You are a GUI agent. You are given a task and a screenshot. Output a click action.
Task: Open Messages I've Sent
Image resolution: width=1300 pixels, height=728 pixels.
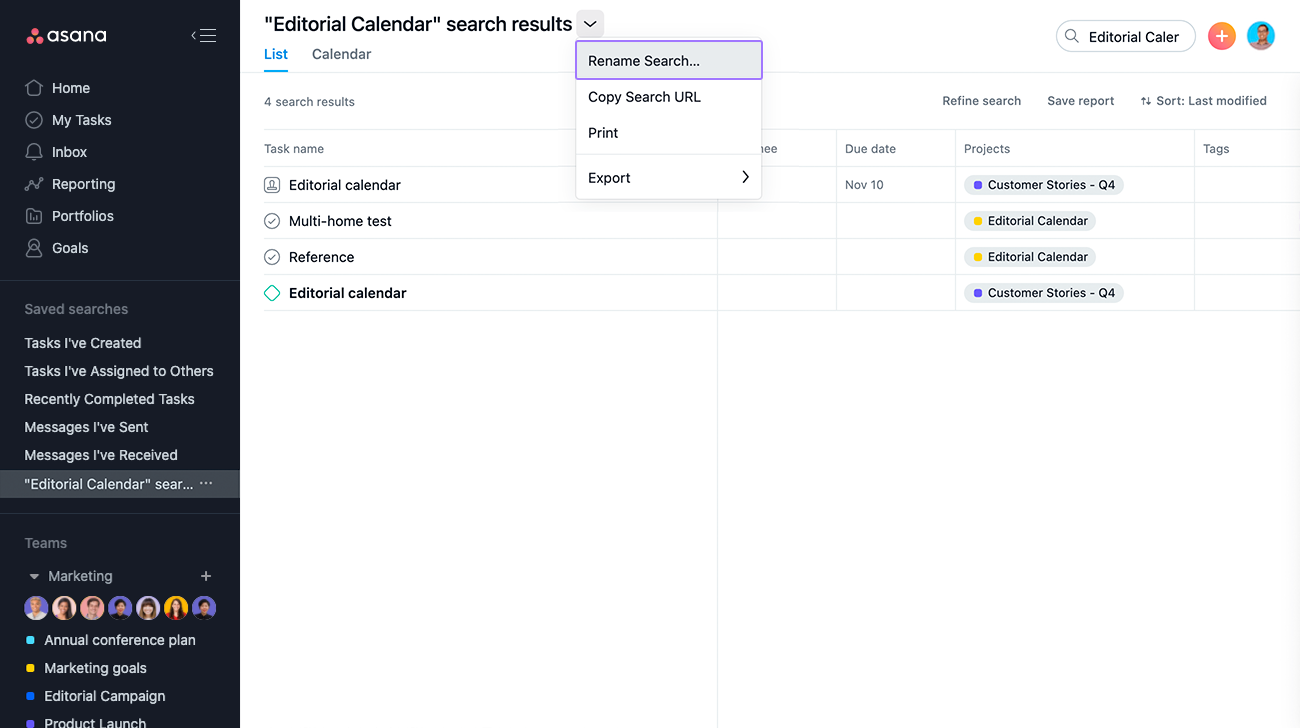point(86,427)
